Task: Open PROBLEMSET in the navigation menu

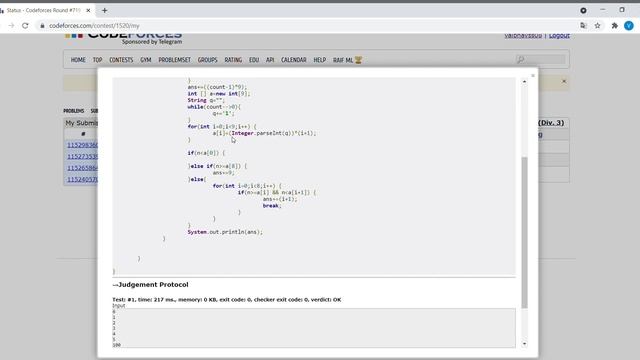Action: [174, 60]
